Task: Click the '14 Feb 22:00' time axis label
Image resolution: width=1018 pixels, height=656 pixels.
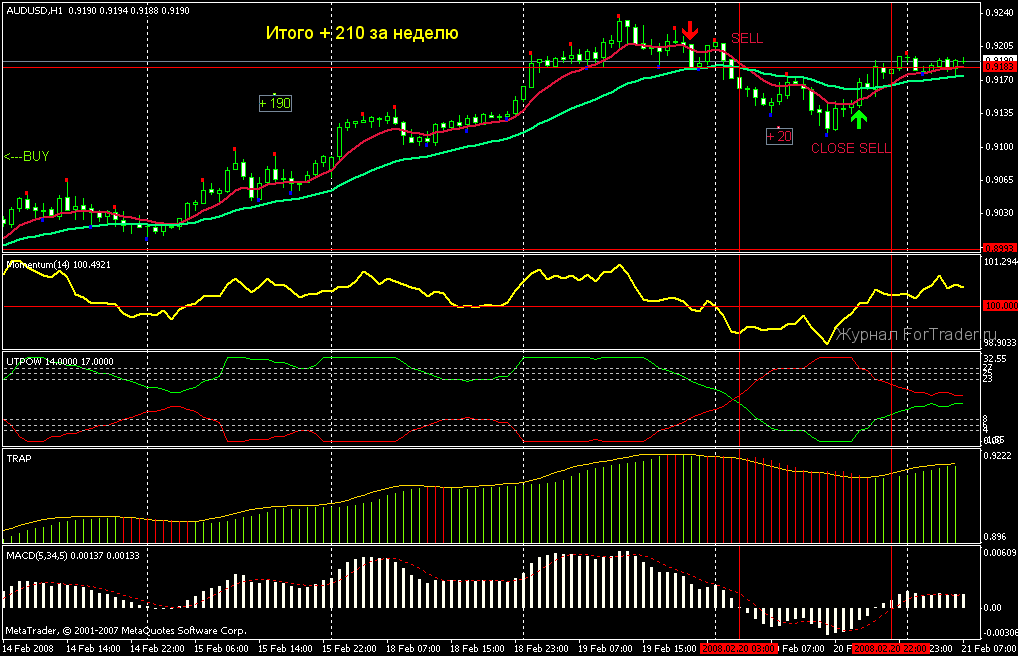Action: point(157,648)
